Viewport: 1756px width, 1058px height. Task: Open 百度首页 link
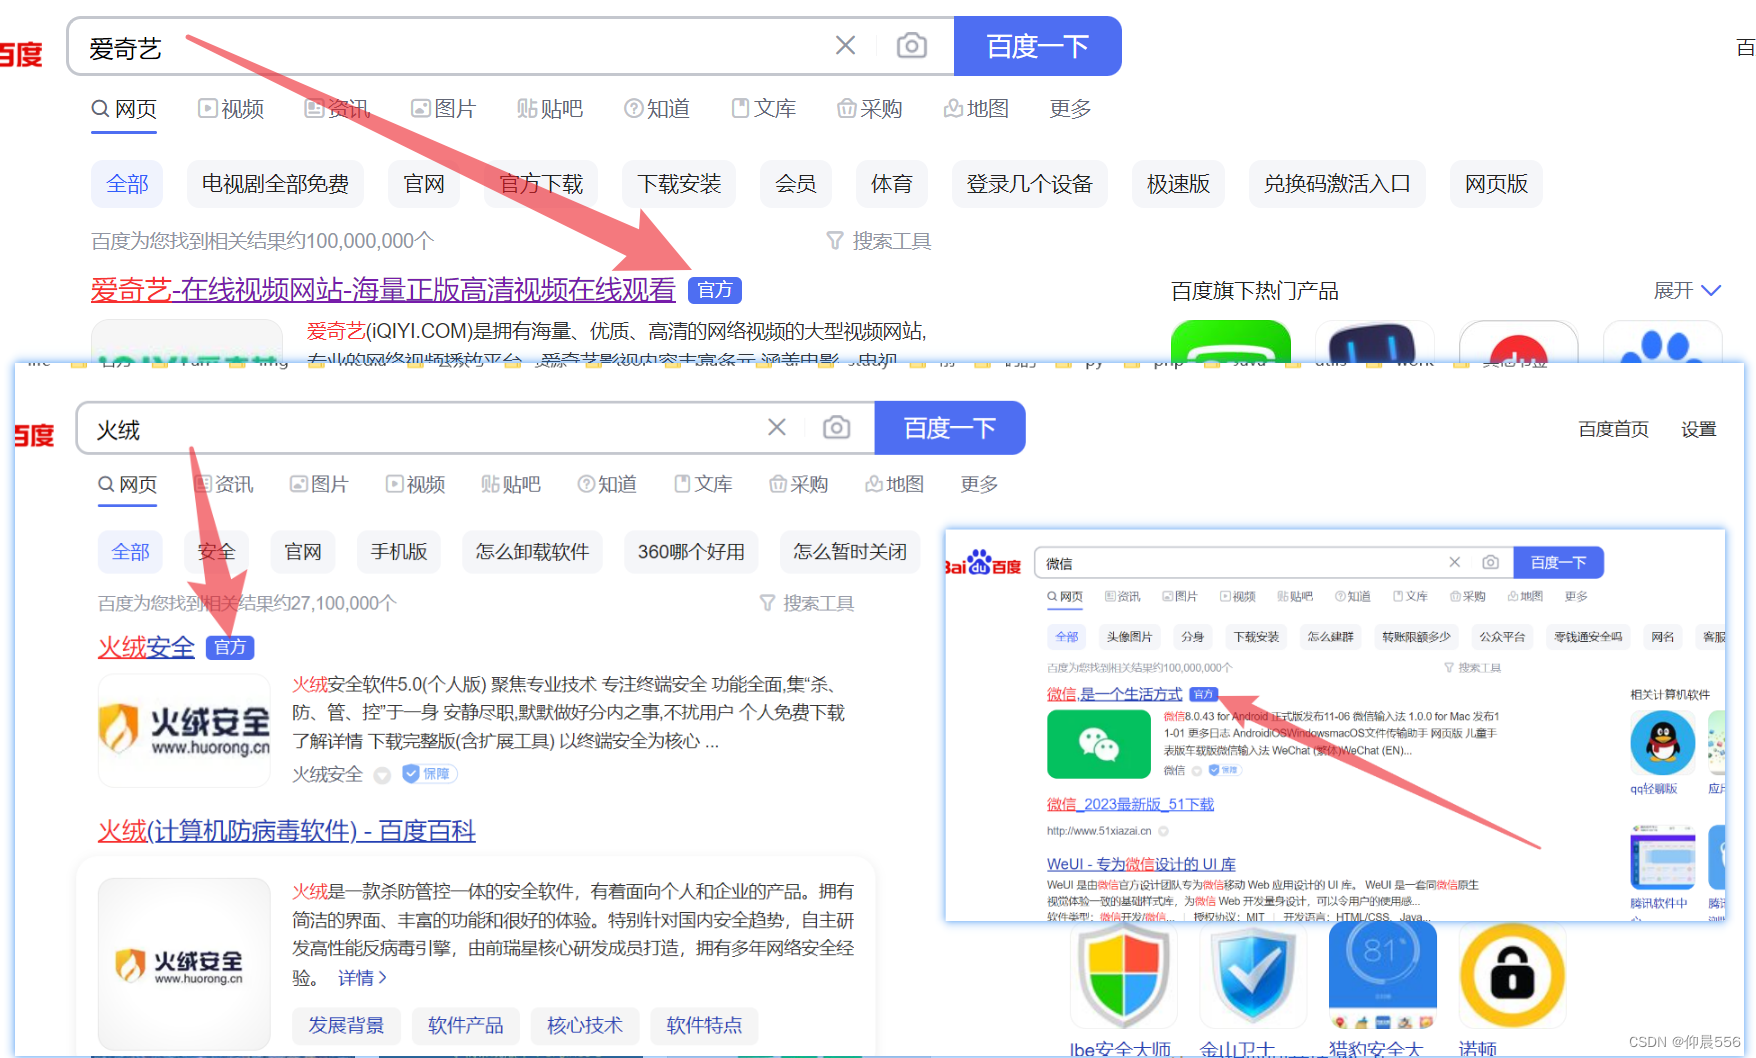1613,429
